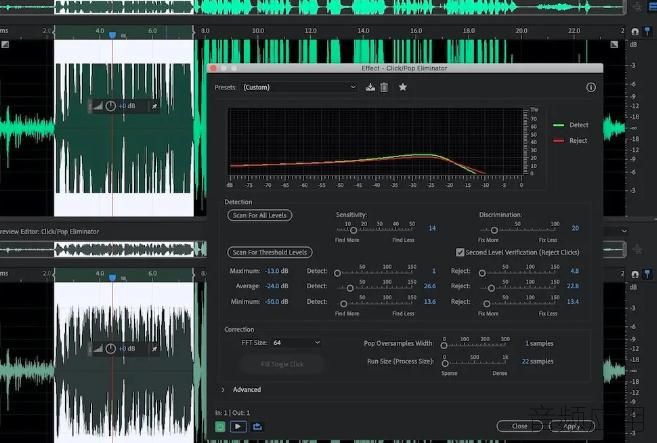Adjust the Average Reject slider
This screenshot has height=443, width=657.
click(491, 288)
